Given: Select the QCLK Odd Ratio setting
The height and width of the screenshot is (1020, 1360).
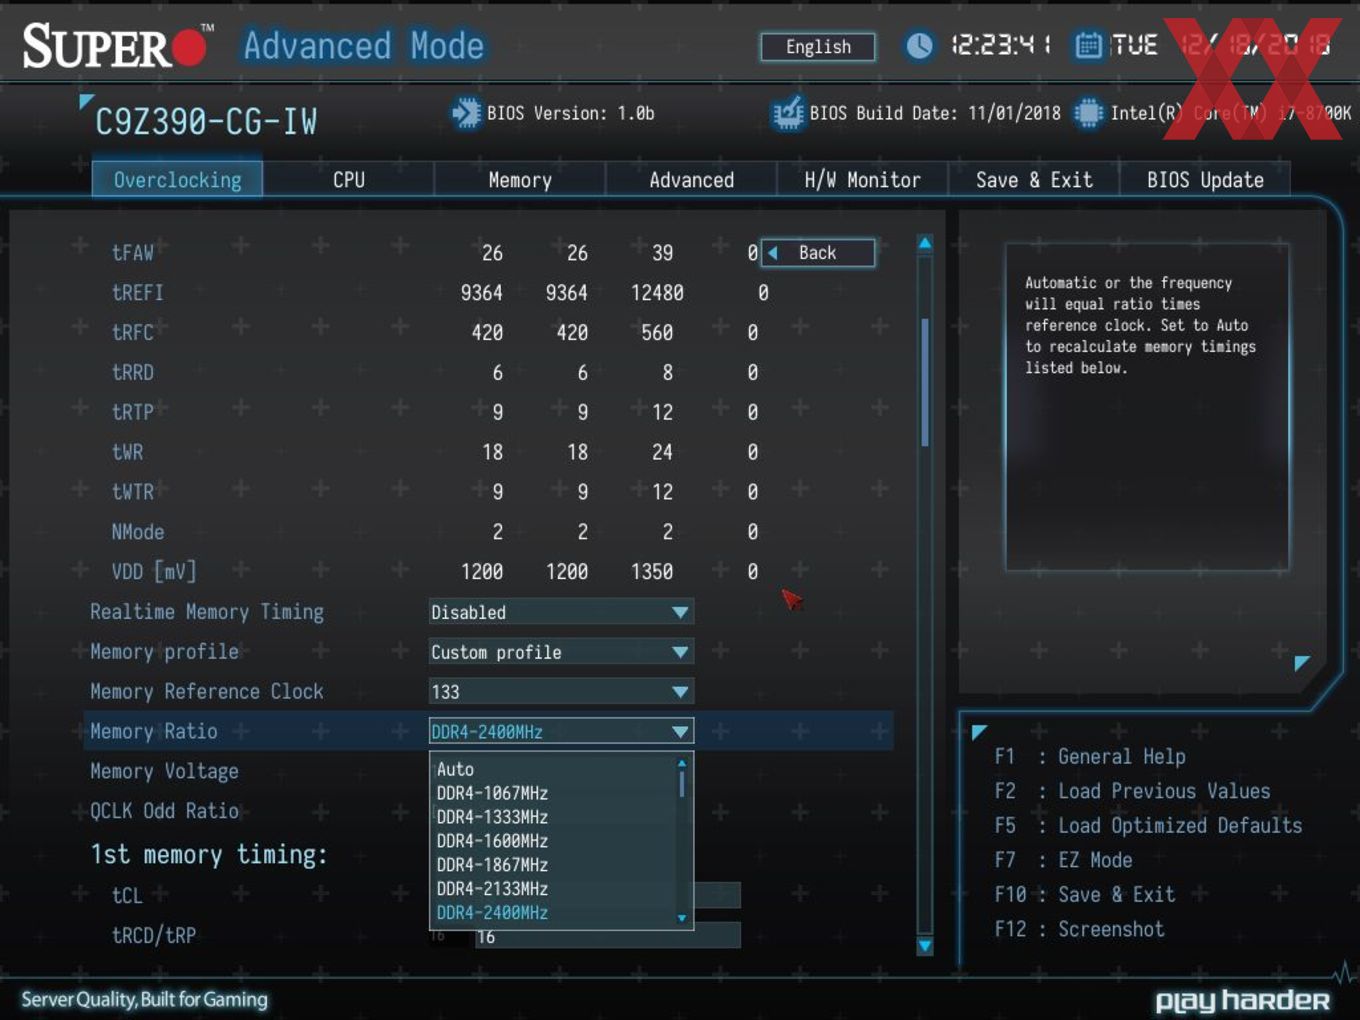Looking at the screenshot, I should tap(165, 811).
